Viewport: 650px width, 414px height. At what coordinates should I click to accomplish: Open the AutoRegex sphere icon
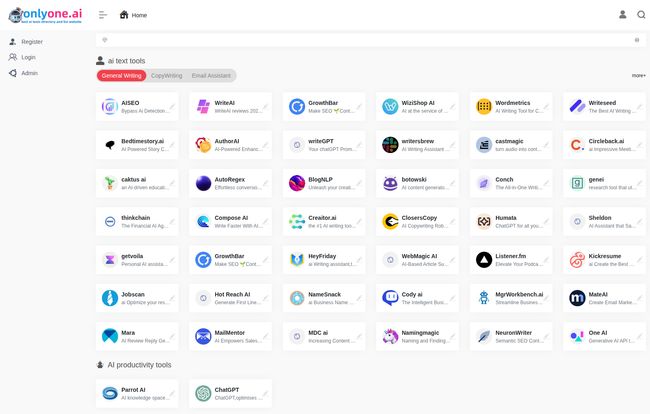click(203, 183)
